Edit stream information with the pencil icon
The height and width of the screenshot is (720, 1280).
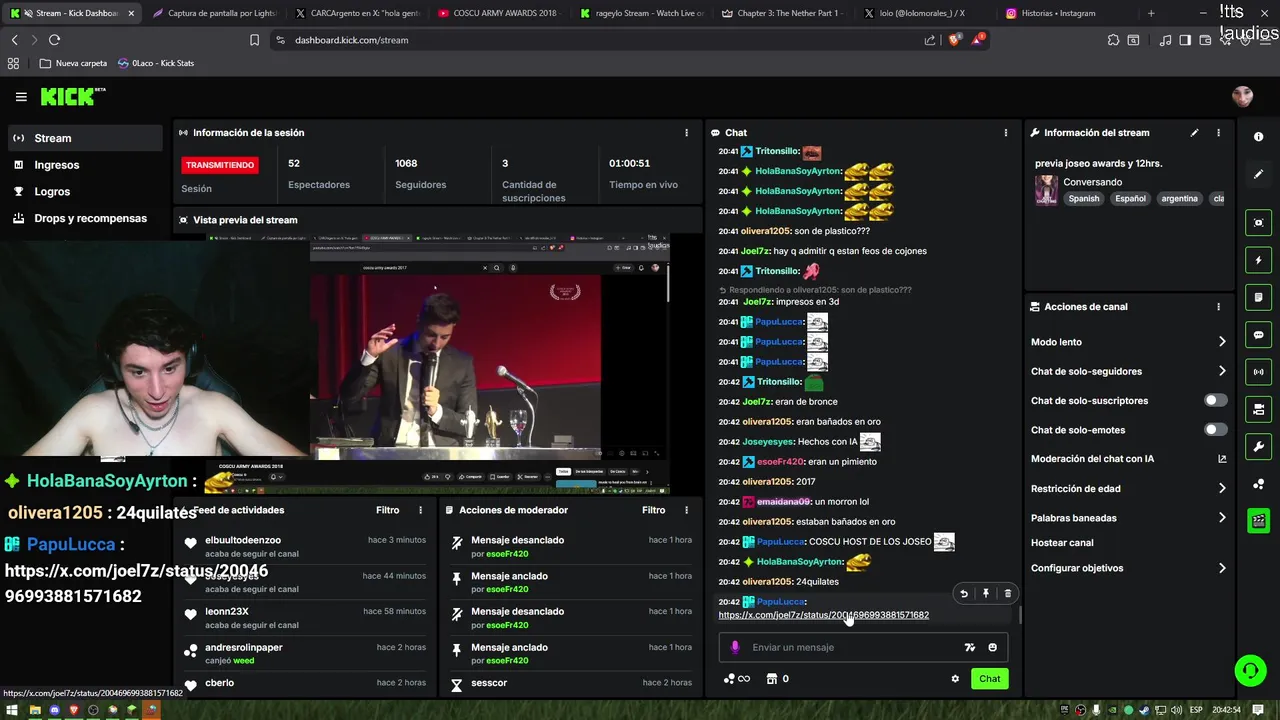(1194, 133)
